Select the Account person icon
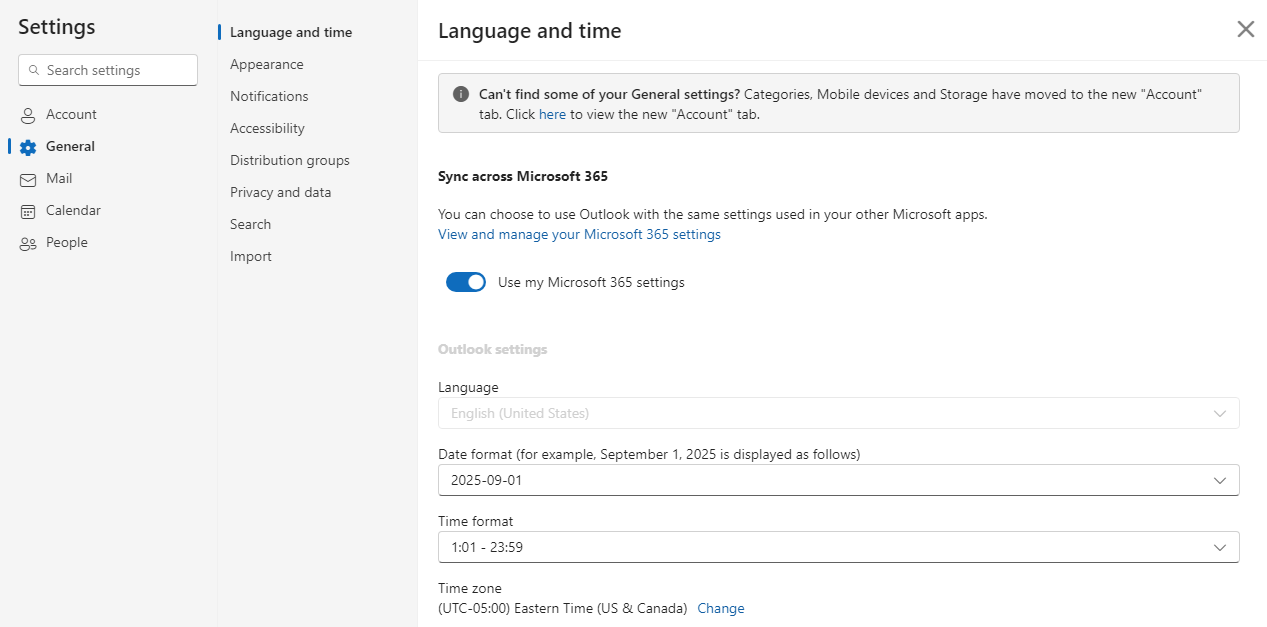 27,114
